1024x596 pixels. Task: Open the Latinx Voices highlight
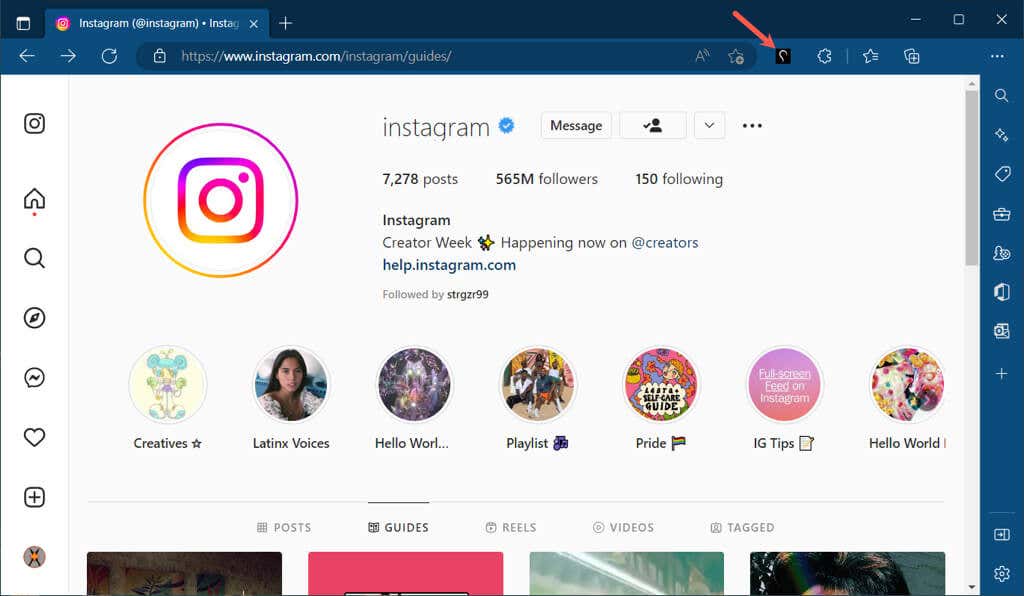point(291,384)
